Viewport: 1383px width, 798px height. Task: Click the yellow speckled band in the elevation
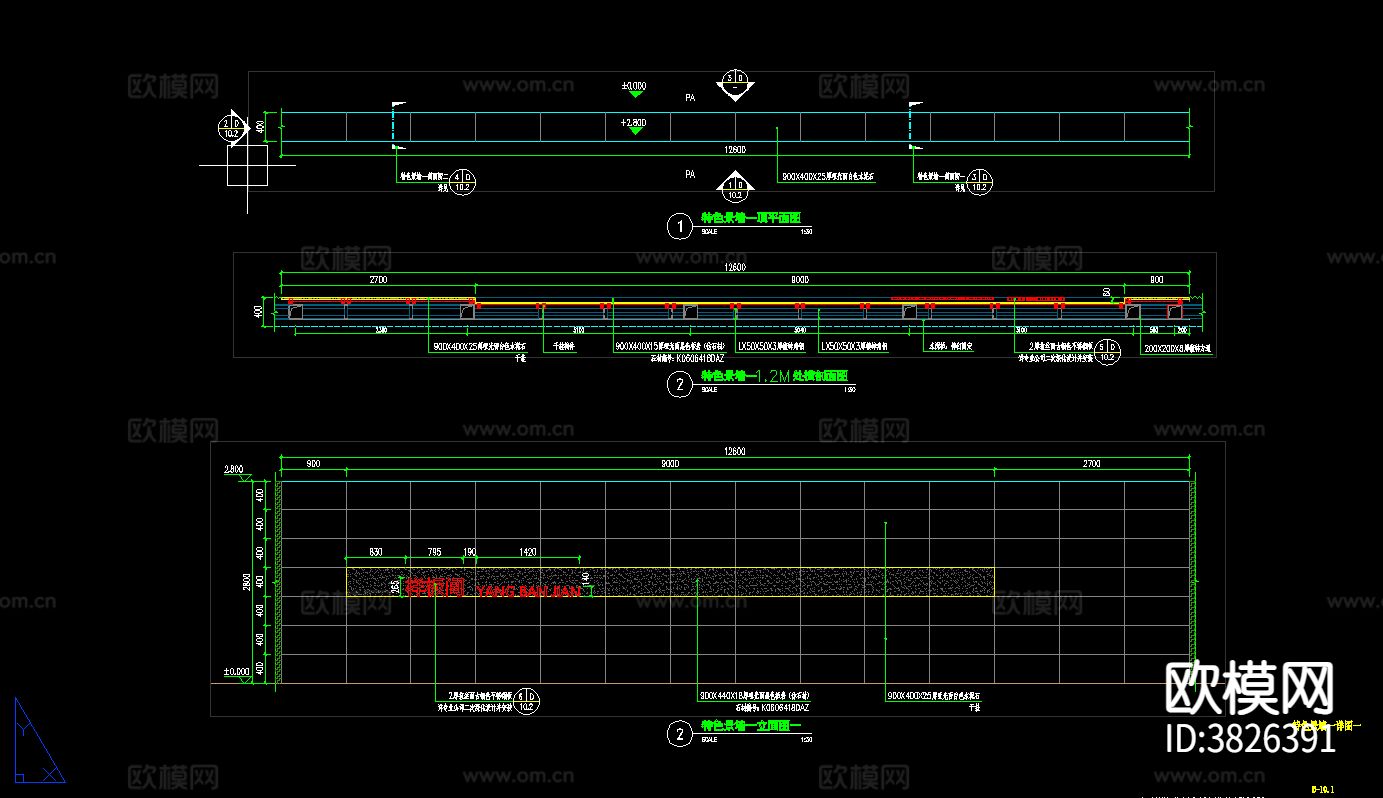[670, 582]
